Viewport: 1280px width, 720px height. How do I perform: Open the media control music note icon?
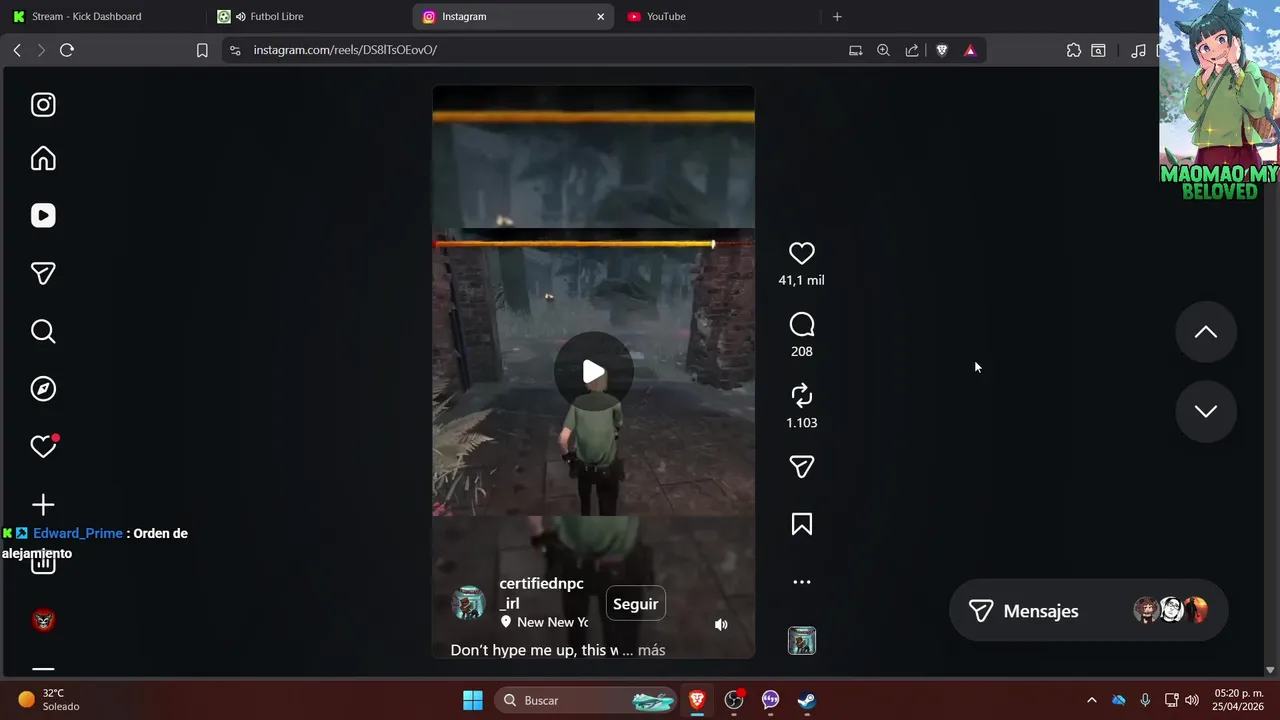pos(1138,50)
